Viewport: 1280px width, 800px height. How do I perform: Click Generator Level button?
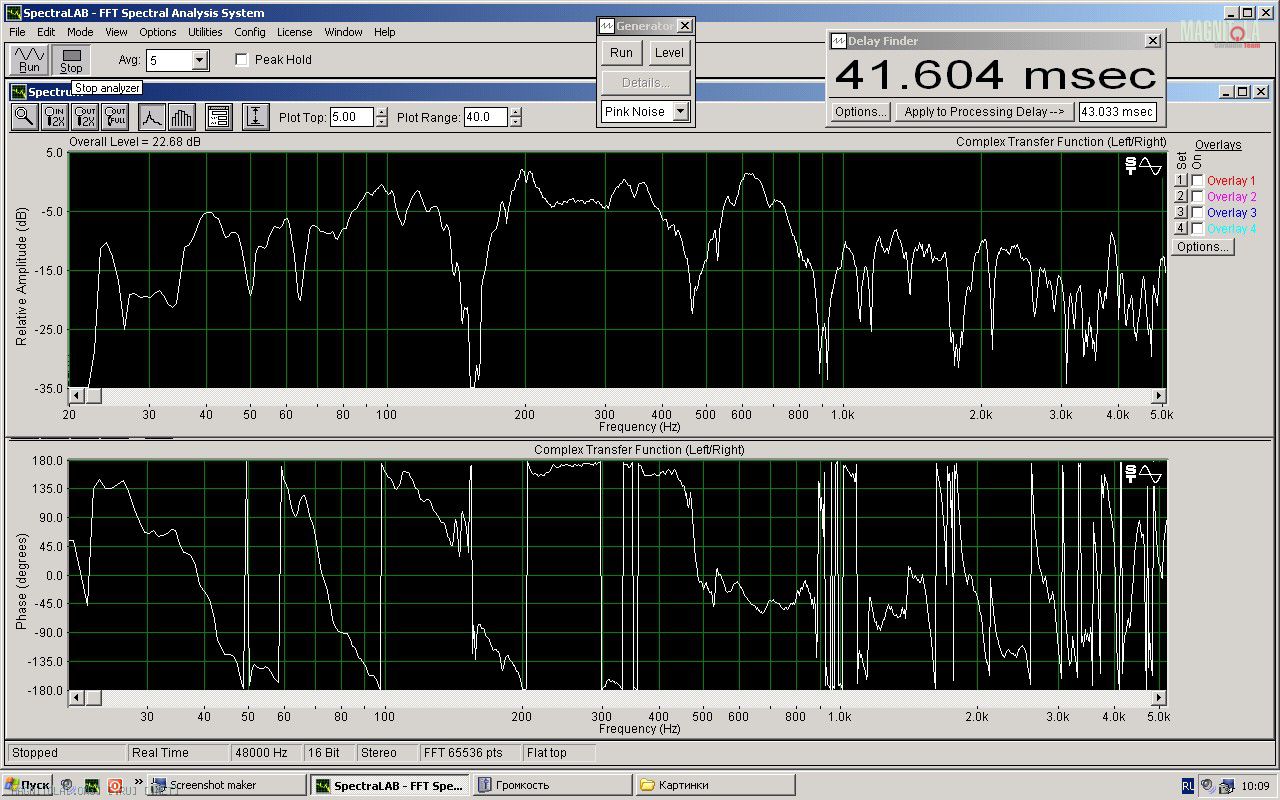pos(669,53)
